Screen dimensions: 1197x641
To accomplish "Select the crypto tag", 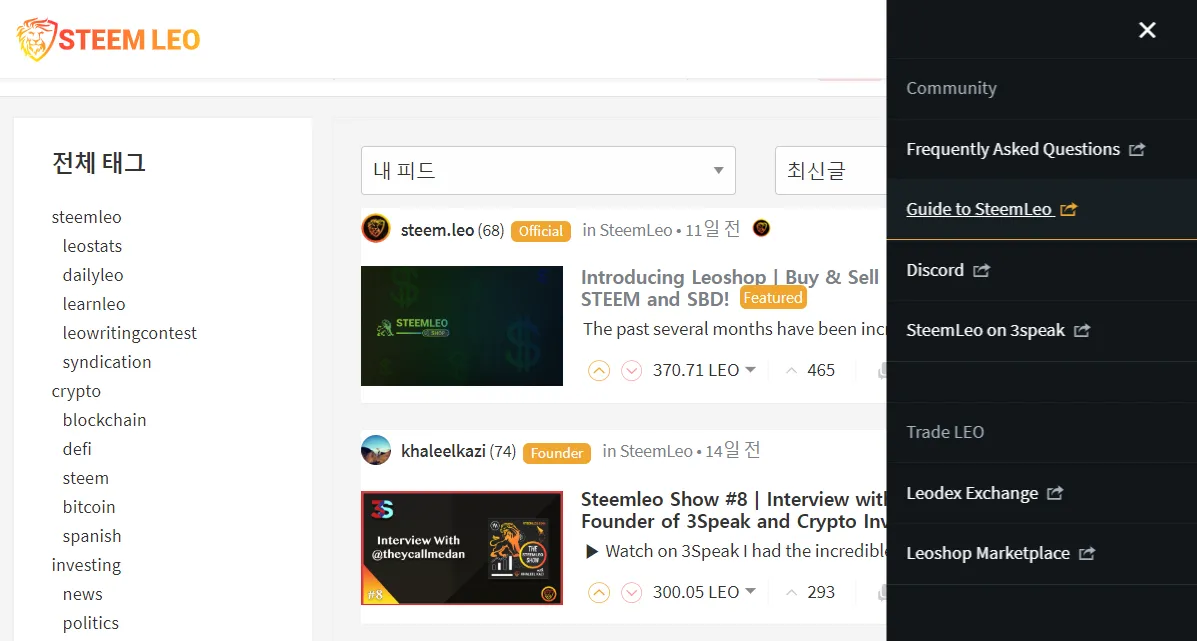I will [x=76, y=391].
